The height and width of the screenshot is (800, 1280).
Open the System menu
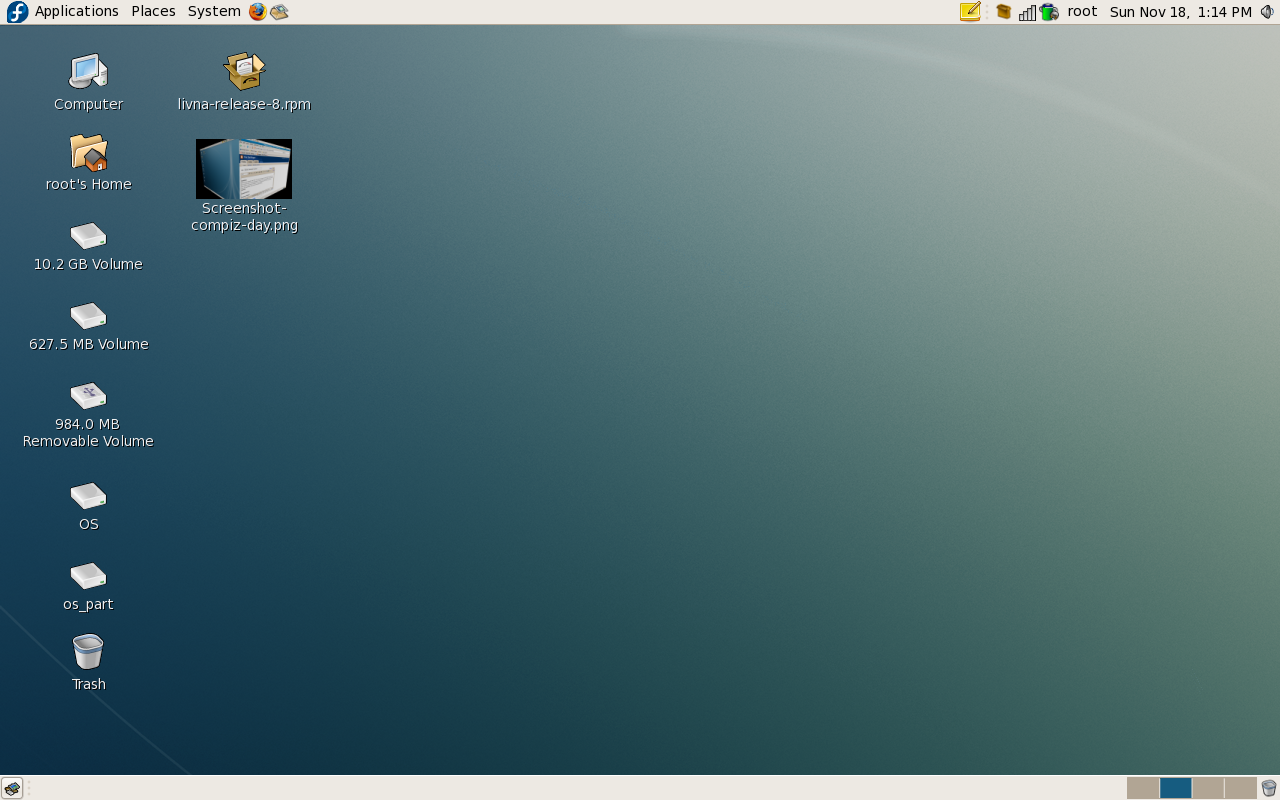[214, 11]
